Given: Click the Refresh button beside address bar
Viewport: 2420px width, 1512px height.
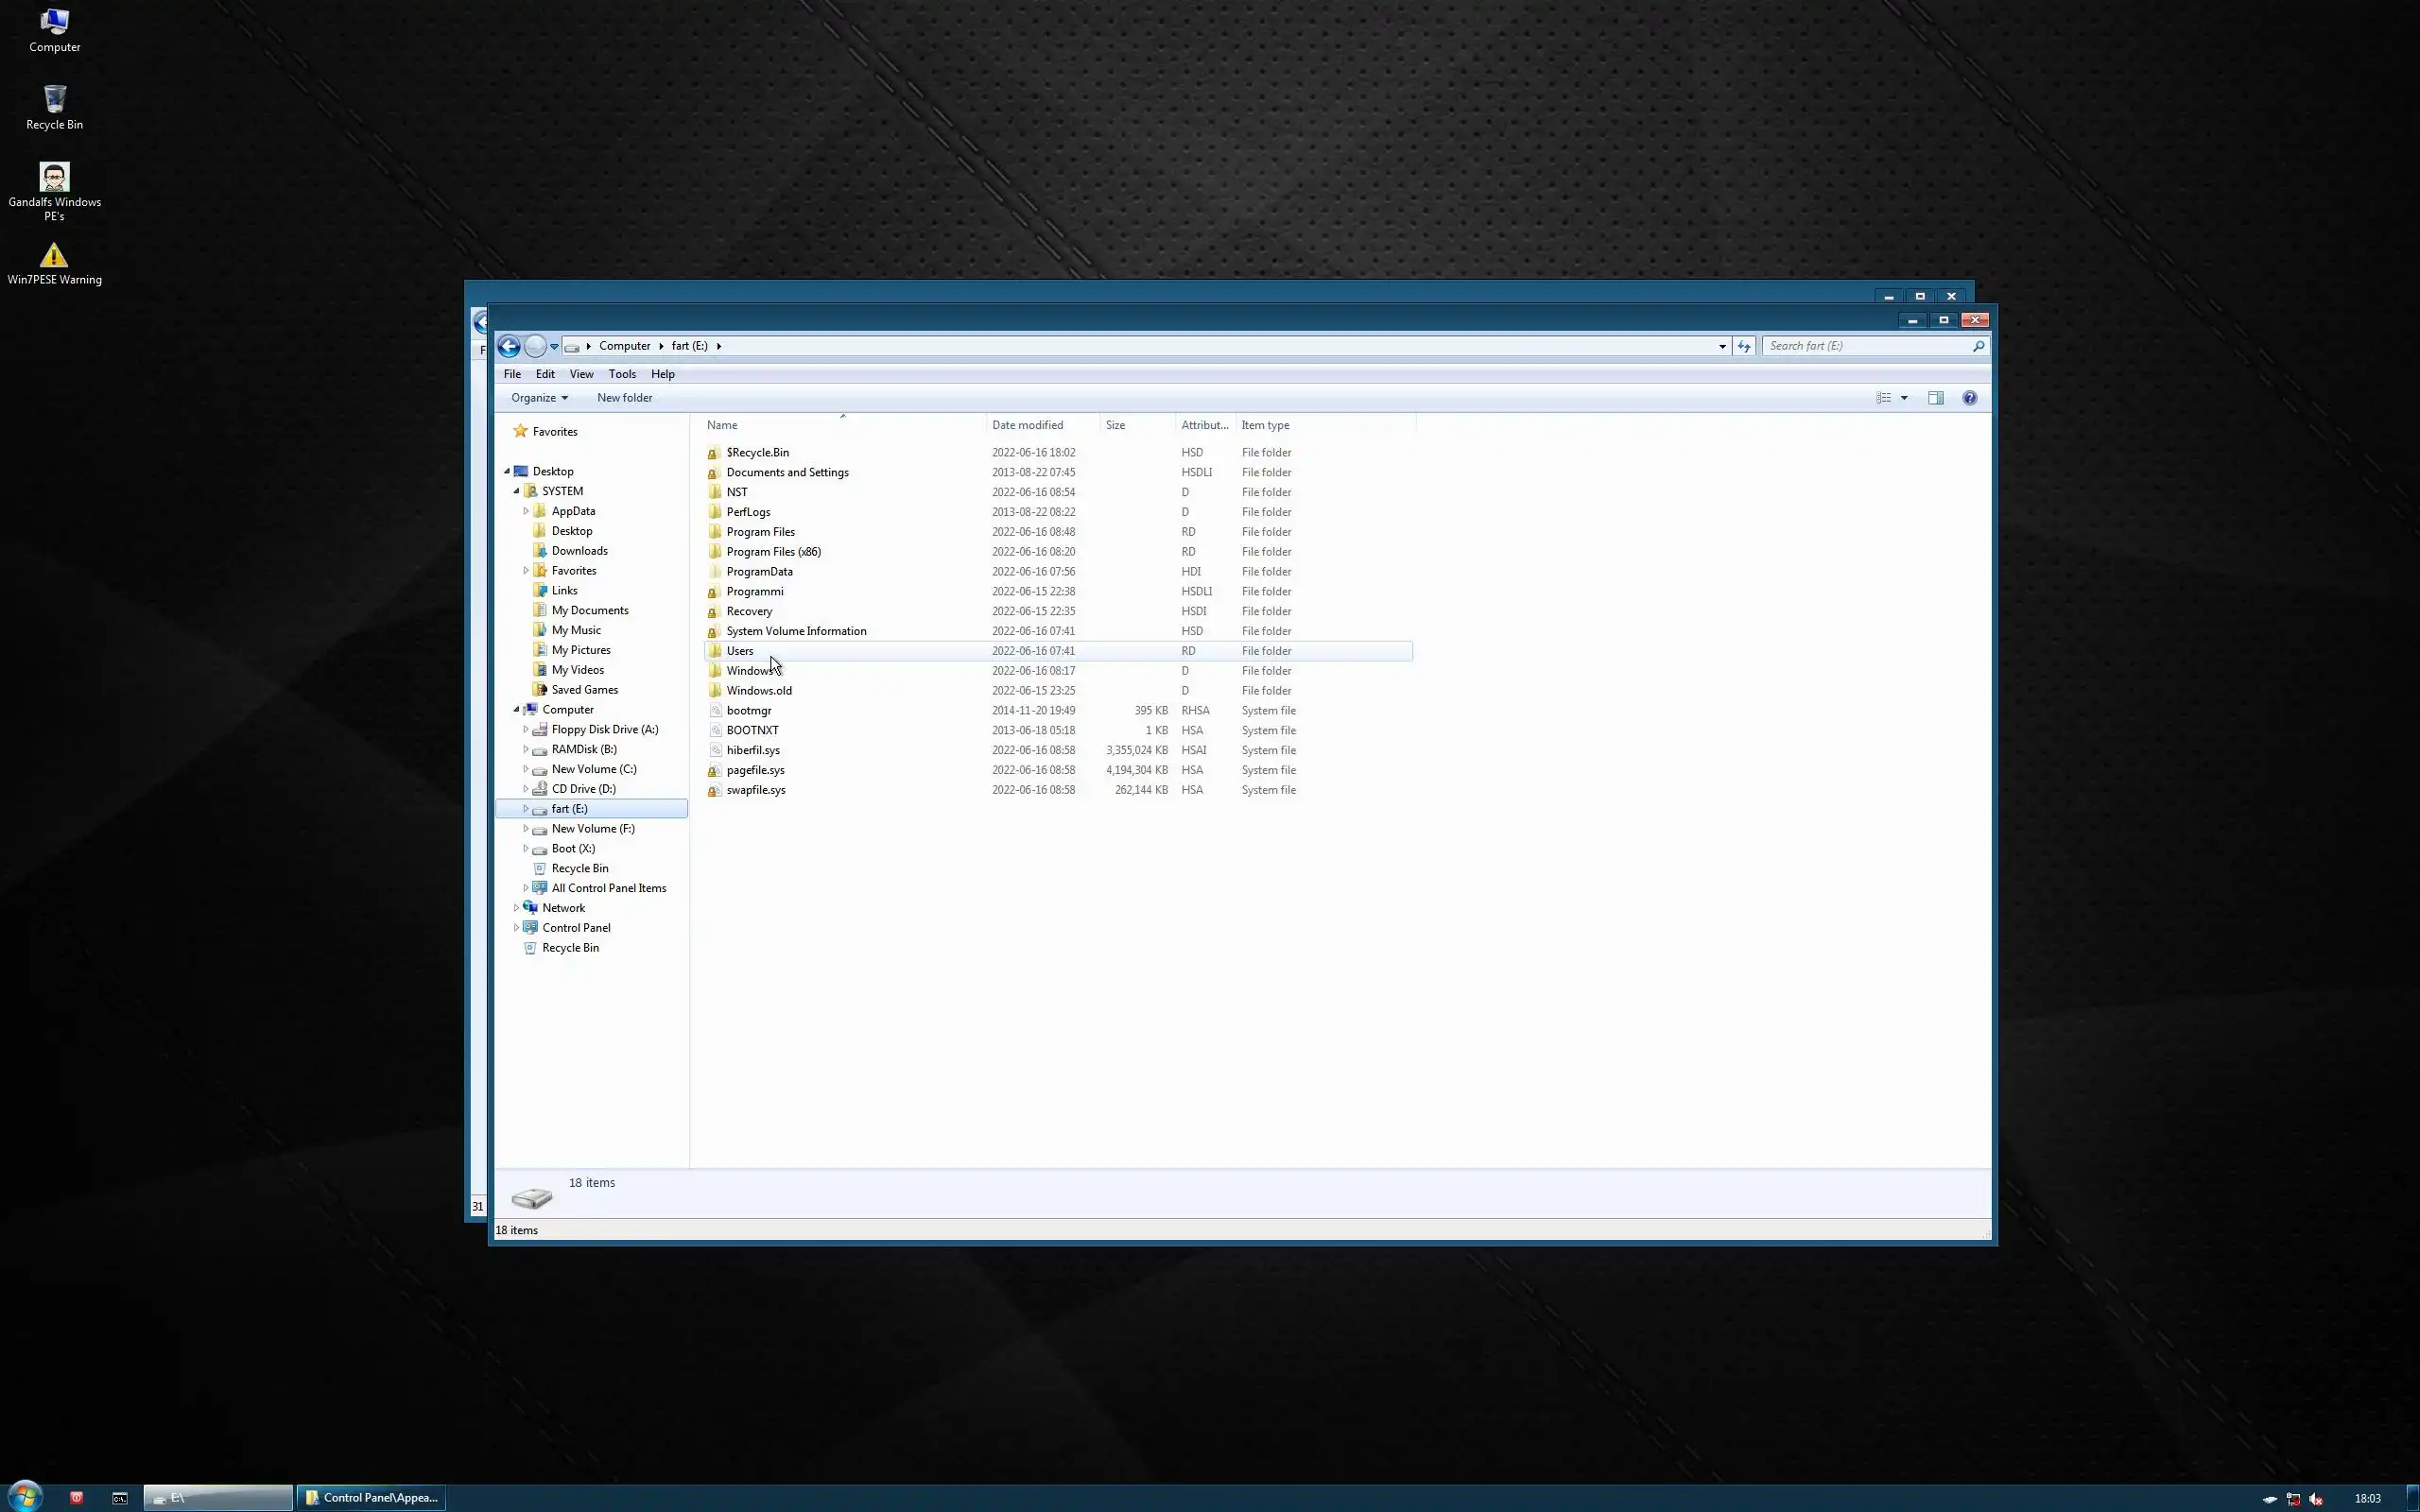Looking at the screenshot, I should tap(1744, 346).
